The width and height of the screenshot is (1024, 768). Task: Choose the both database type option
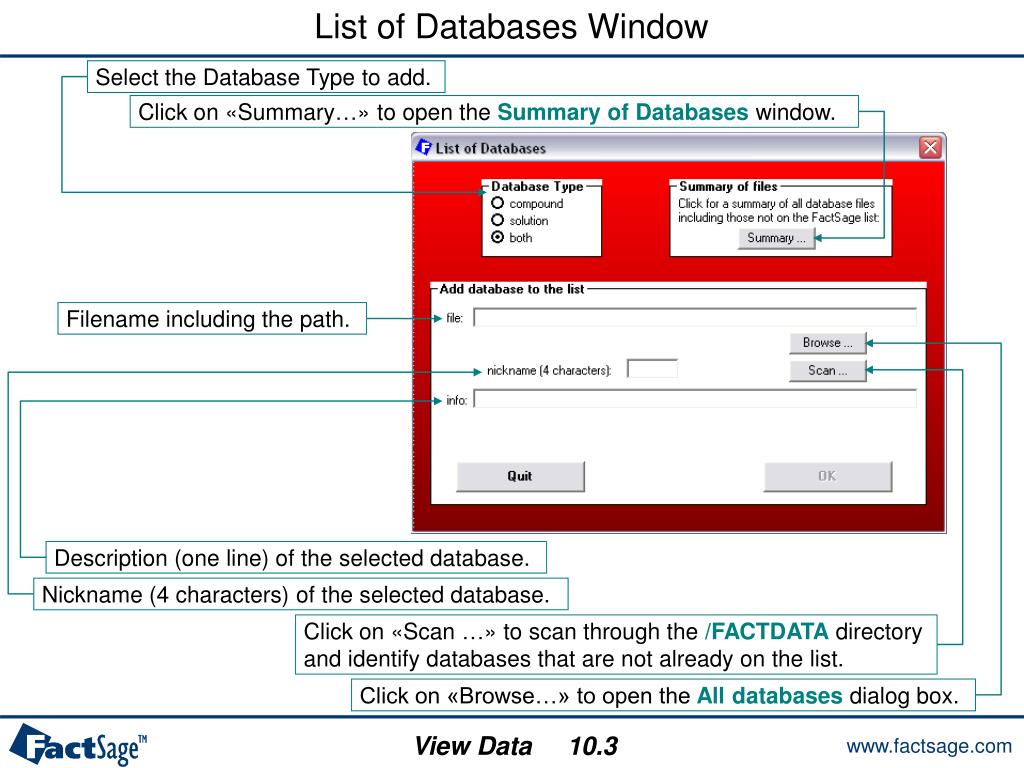pyautogui.click(x=498, y=237)
